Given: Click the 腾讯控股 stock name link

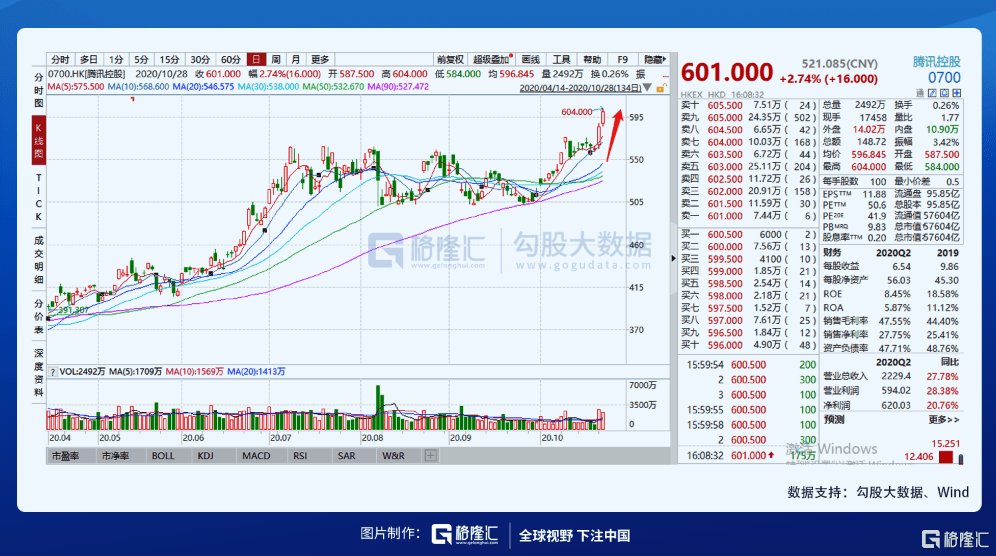Looking at the screenshot, I should pos(937,62).
